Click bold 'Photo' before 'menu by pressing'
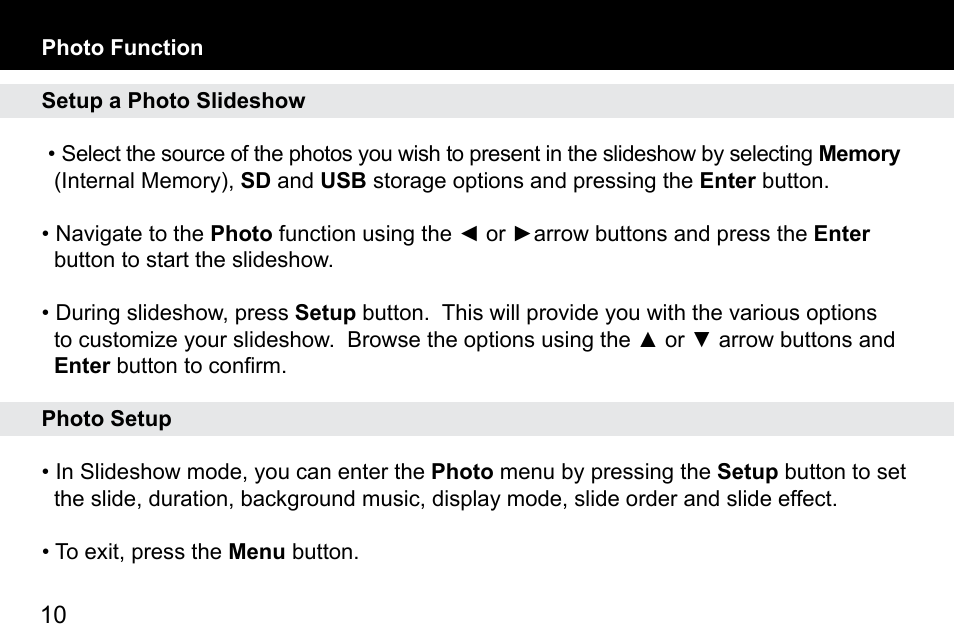 pyautogui.click(x=462, y=472)
